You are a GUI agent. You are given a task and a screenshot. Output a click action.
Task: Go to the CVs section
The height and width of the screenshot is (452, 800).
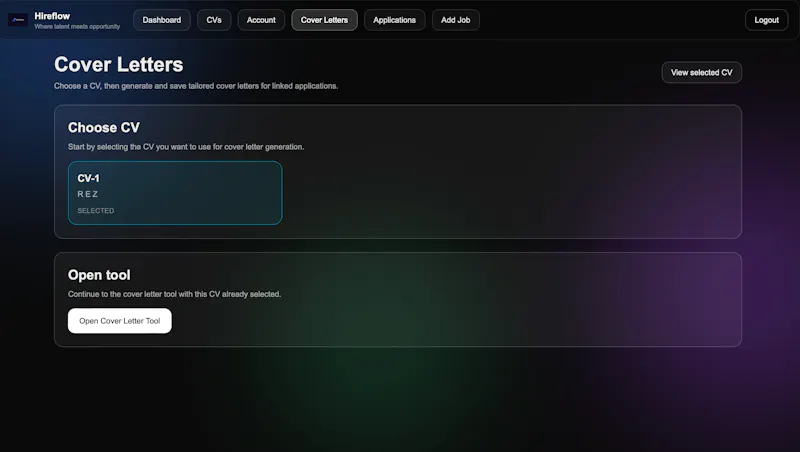(x=214, y=20)
